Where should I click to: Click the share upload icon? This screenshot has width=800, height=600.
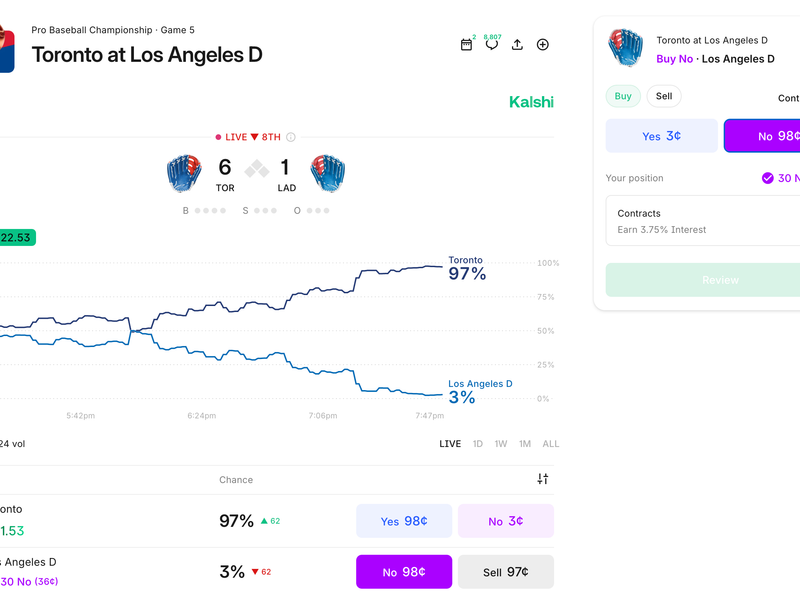click(x=517, y=44)
